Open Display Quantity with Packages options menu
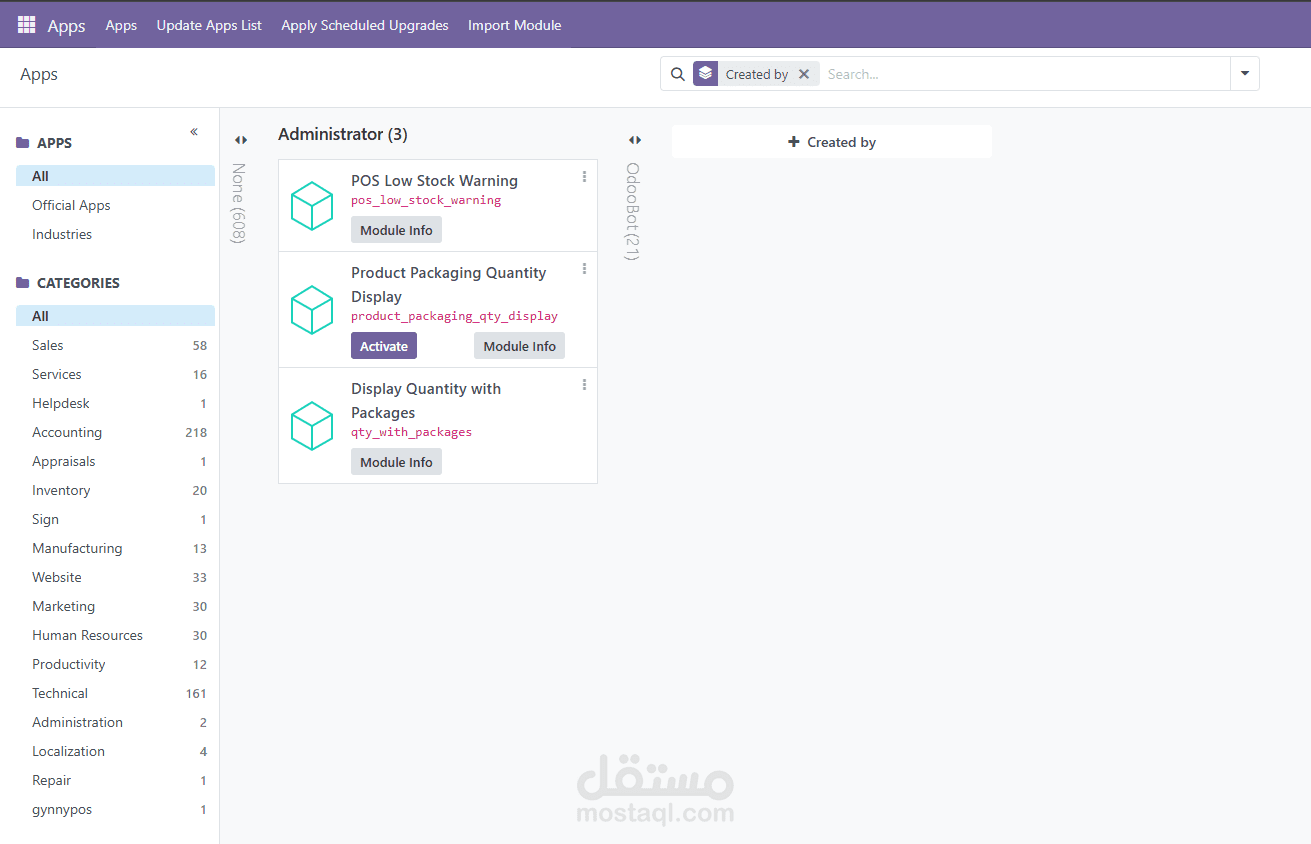This screenshot has width=1311, height=844. click(x=585, y=385)
